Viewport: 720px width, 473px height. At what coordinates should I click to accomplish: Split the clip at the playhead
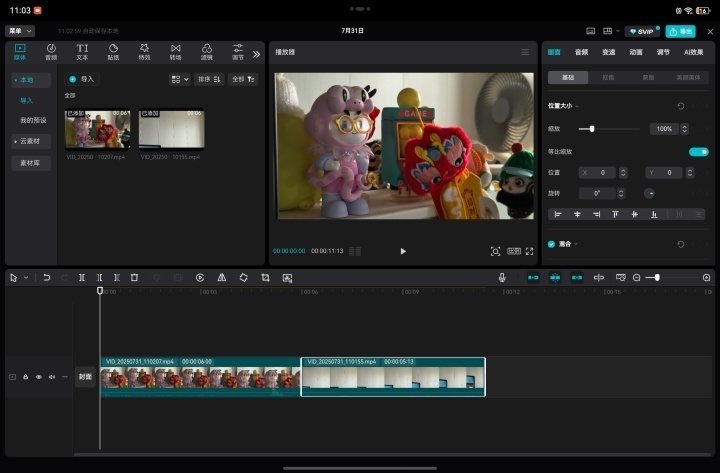(x=82, y=277)
